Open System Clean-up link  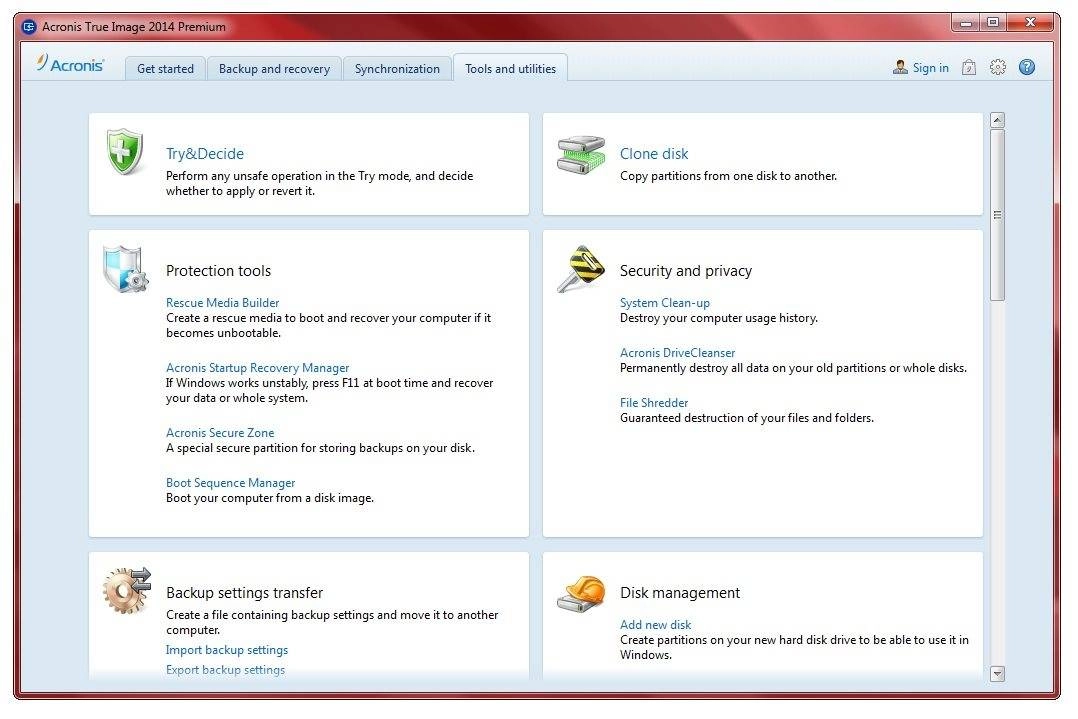[664, 302]
